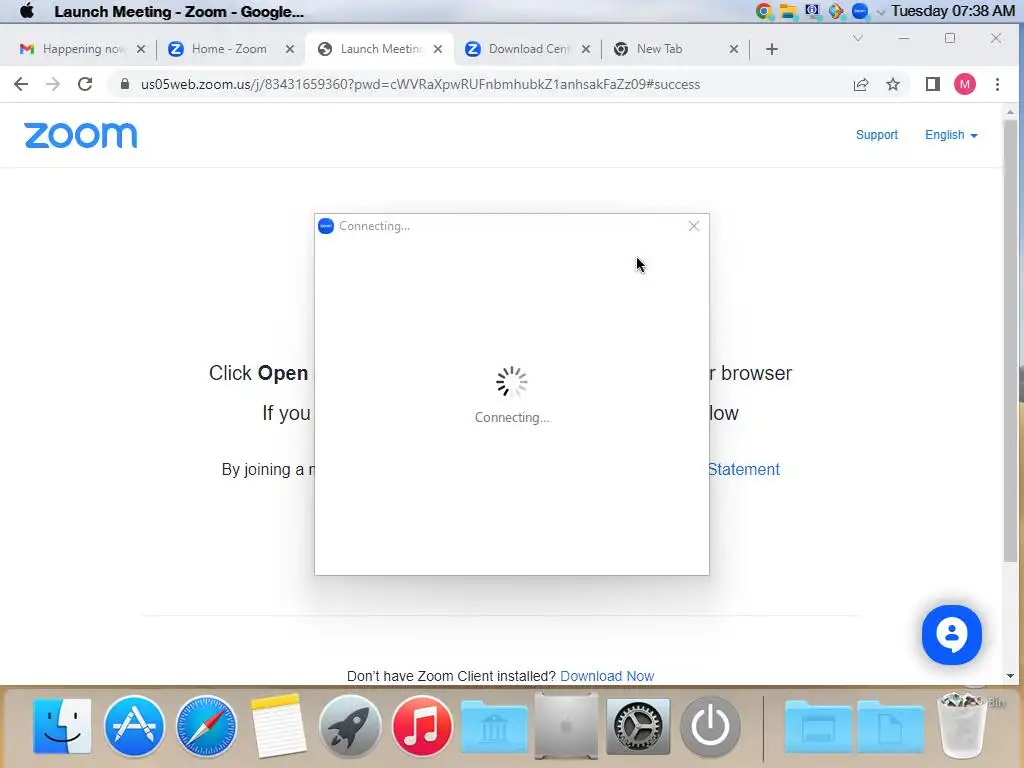Open a new browser tab with plus button
The image size is (1024, 768).
(x=772, y=49)
